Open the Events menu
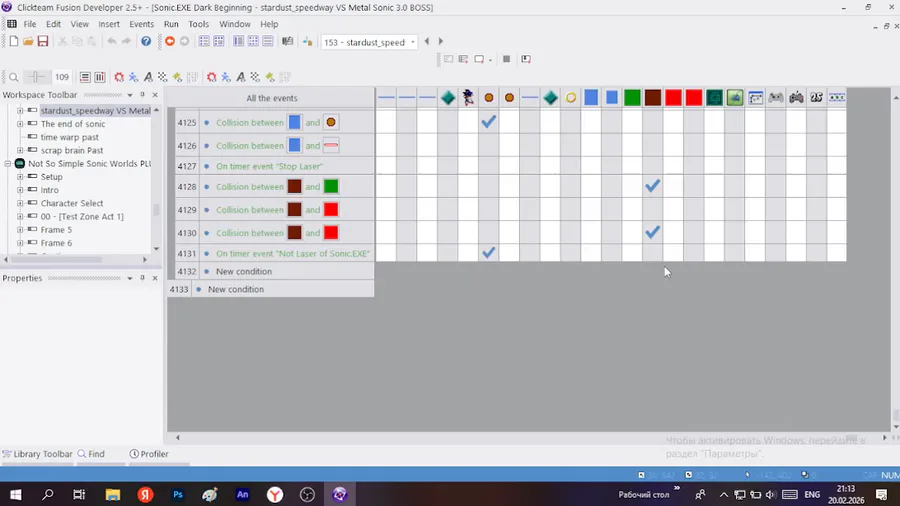 click(141, 24)
